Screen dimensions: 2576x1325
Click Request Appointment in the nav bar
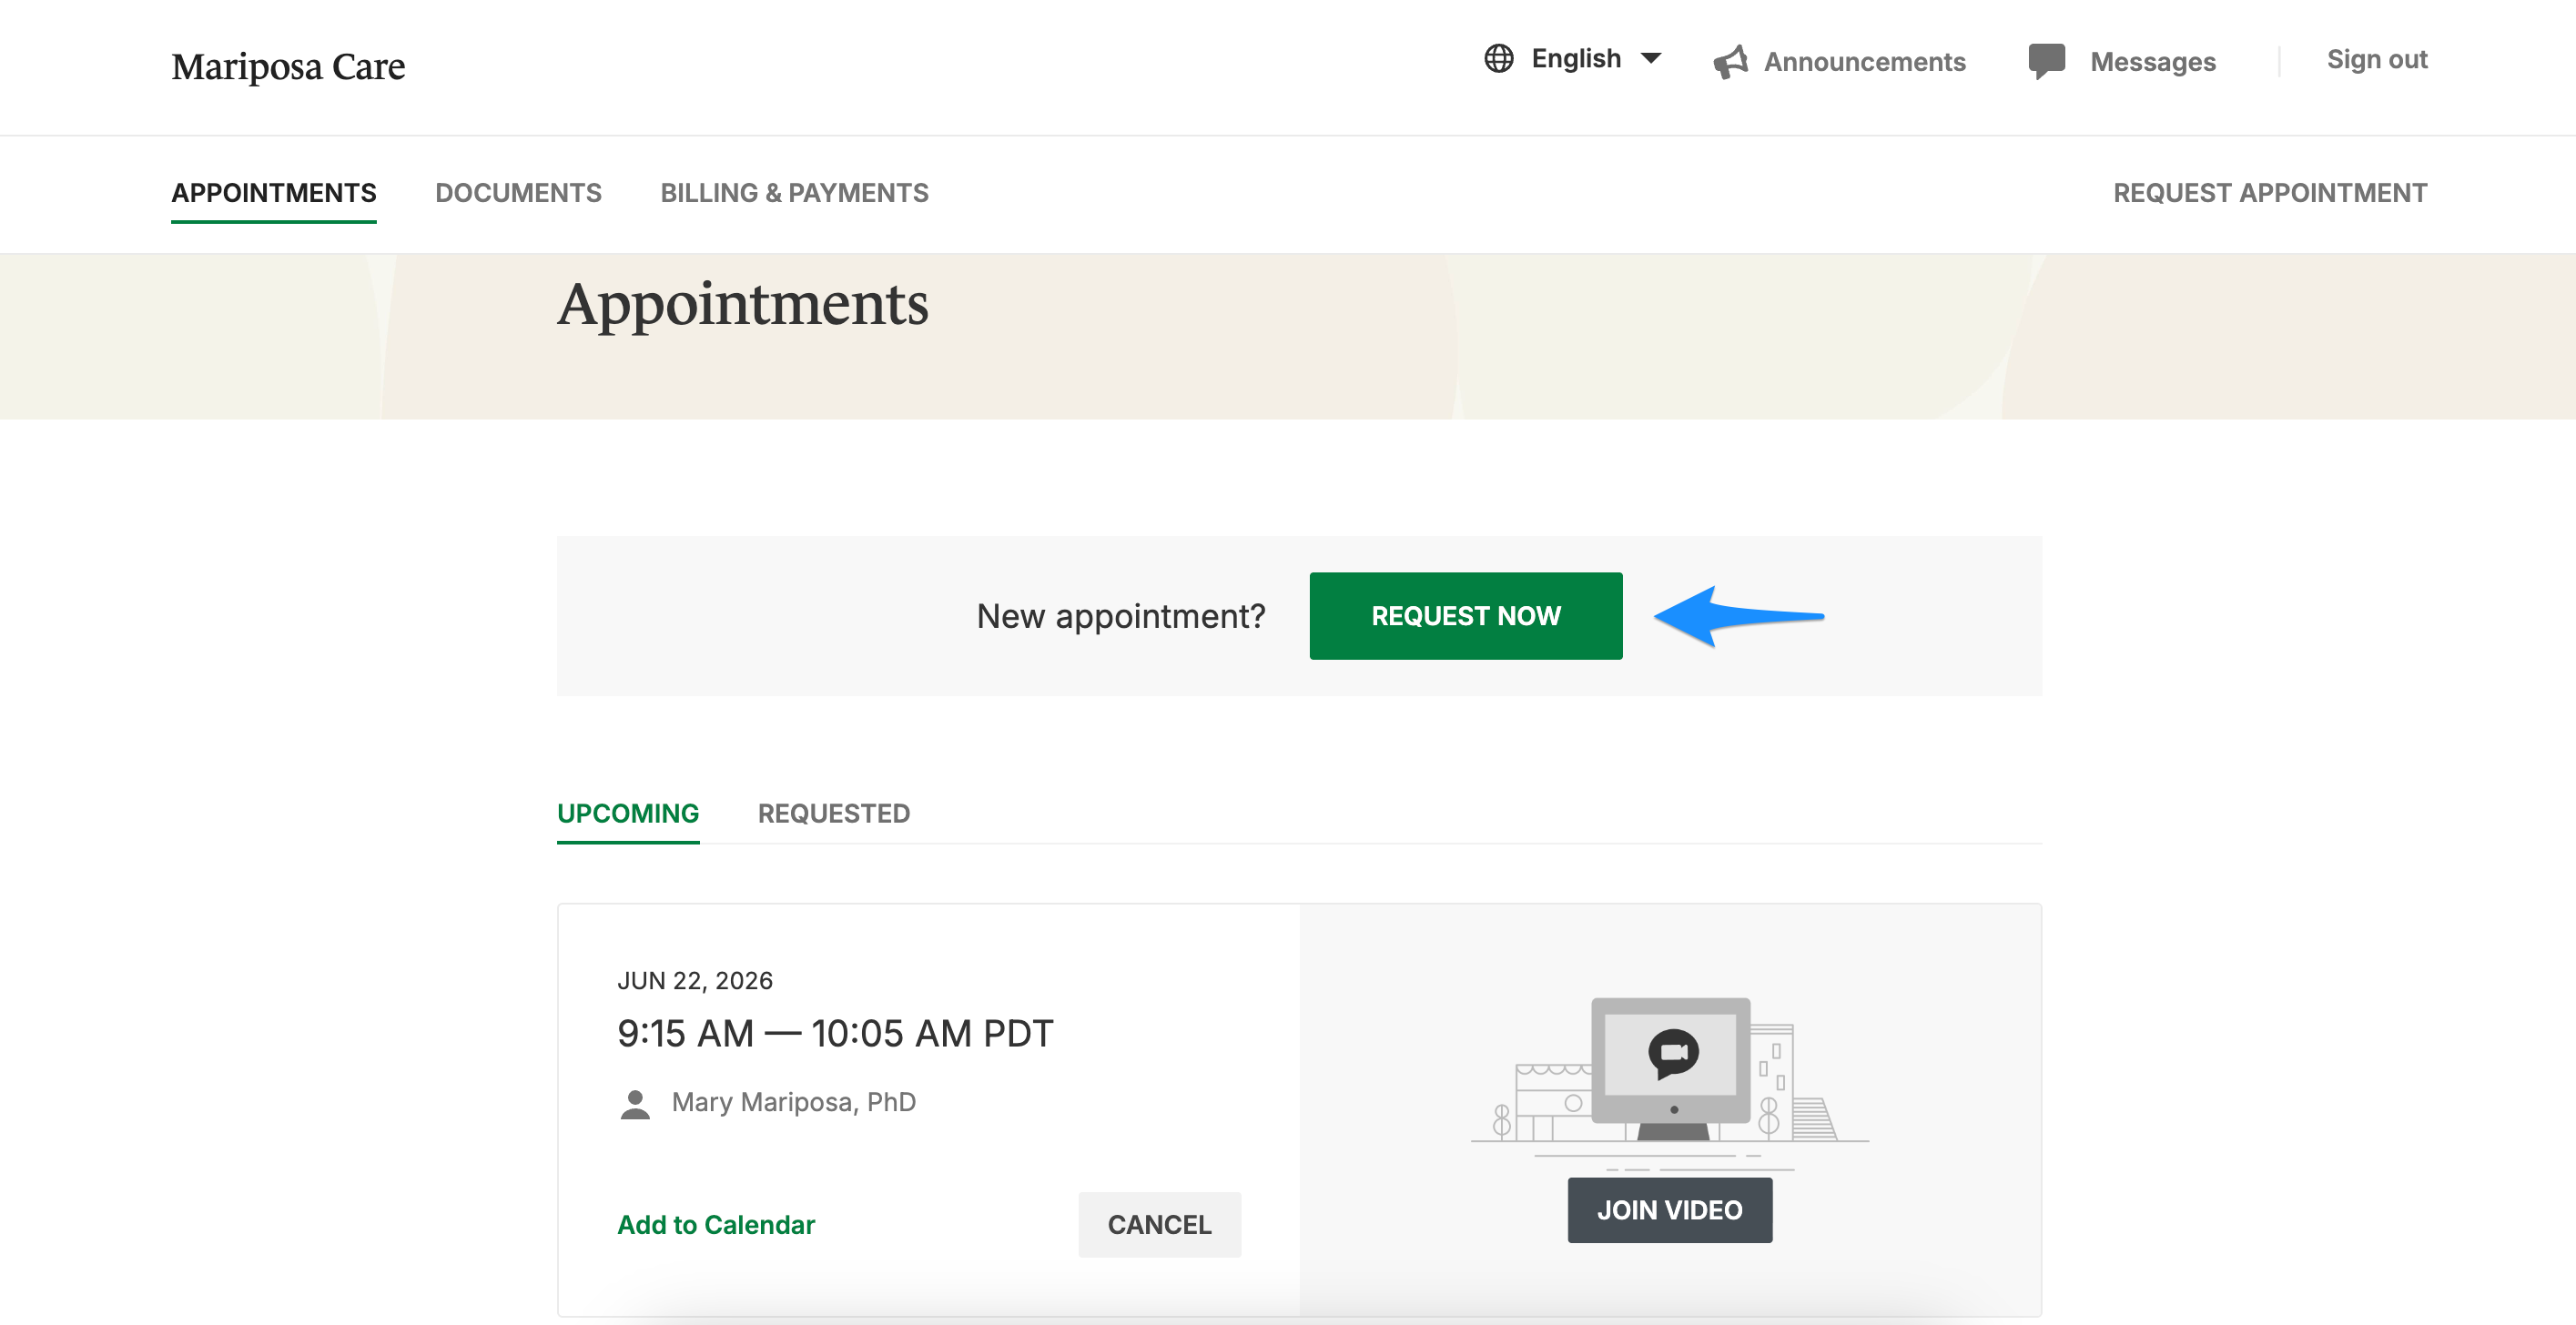click(2269, 193)
